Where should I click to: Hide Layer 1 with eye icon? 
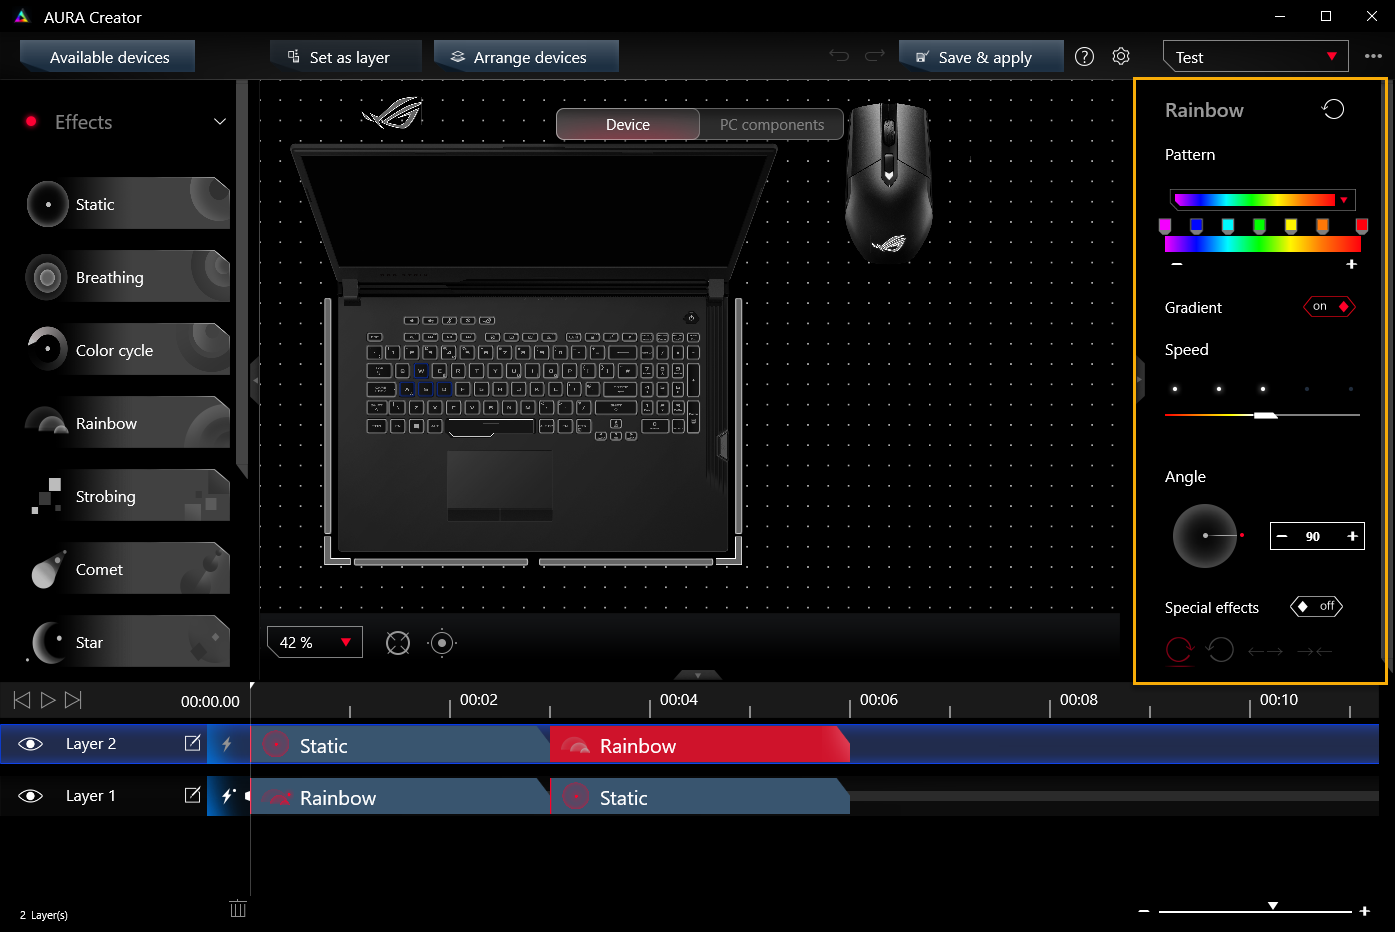click(x=31, y=796)
